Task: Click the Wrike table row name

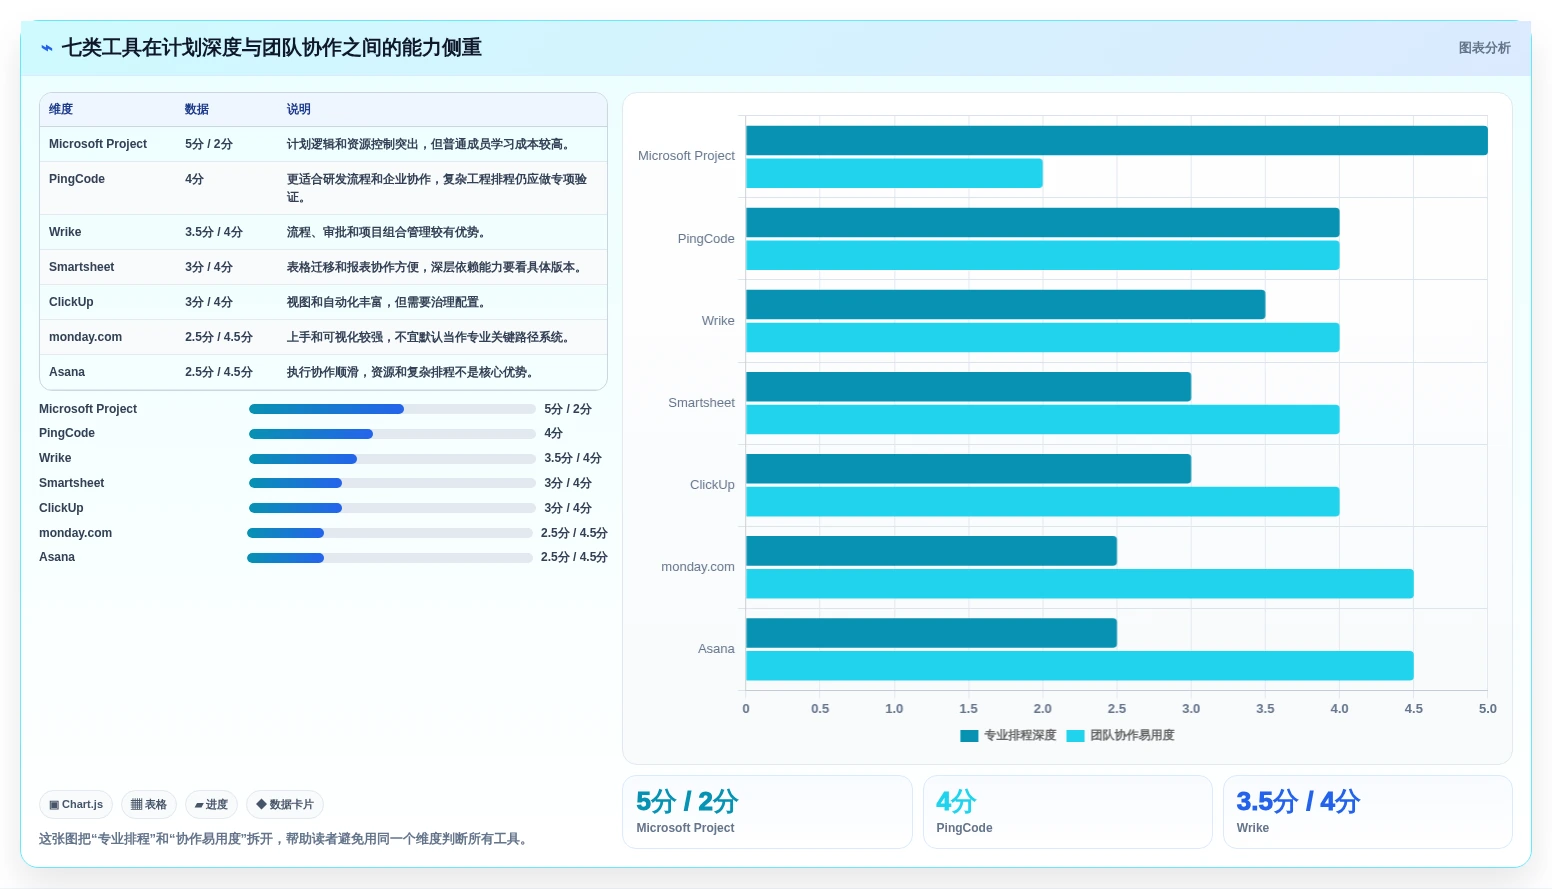Action: tap(65, 232)
